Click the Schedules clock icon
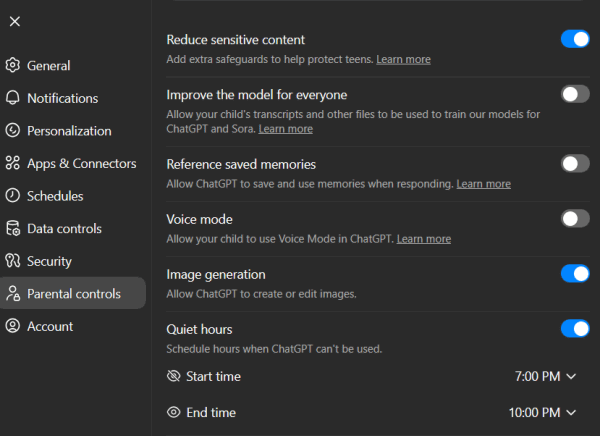The height and width of the screenshot is (436, 600). pyautogui.click(x=13, y=196)
